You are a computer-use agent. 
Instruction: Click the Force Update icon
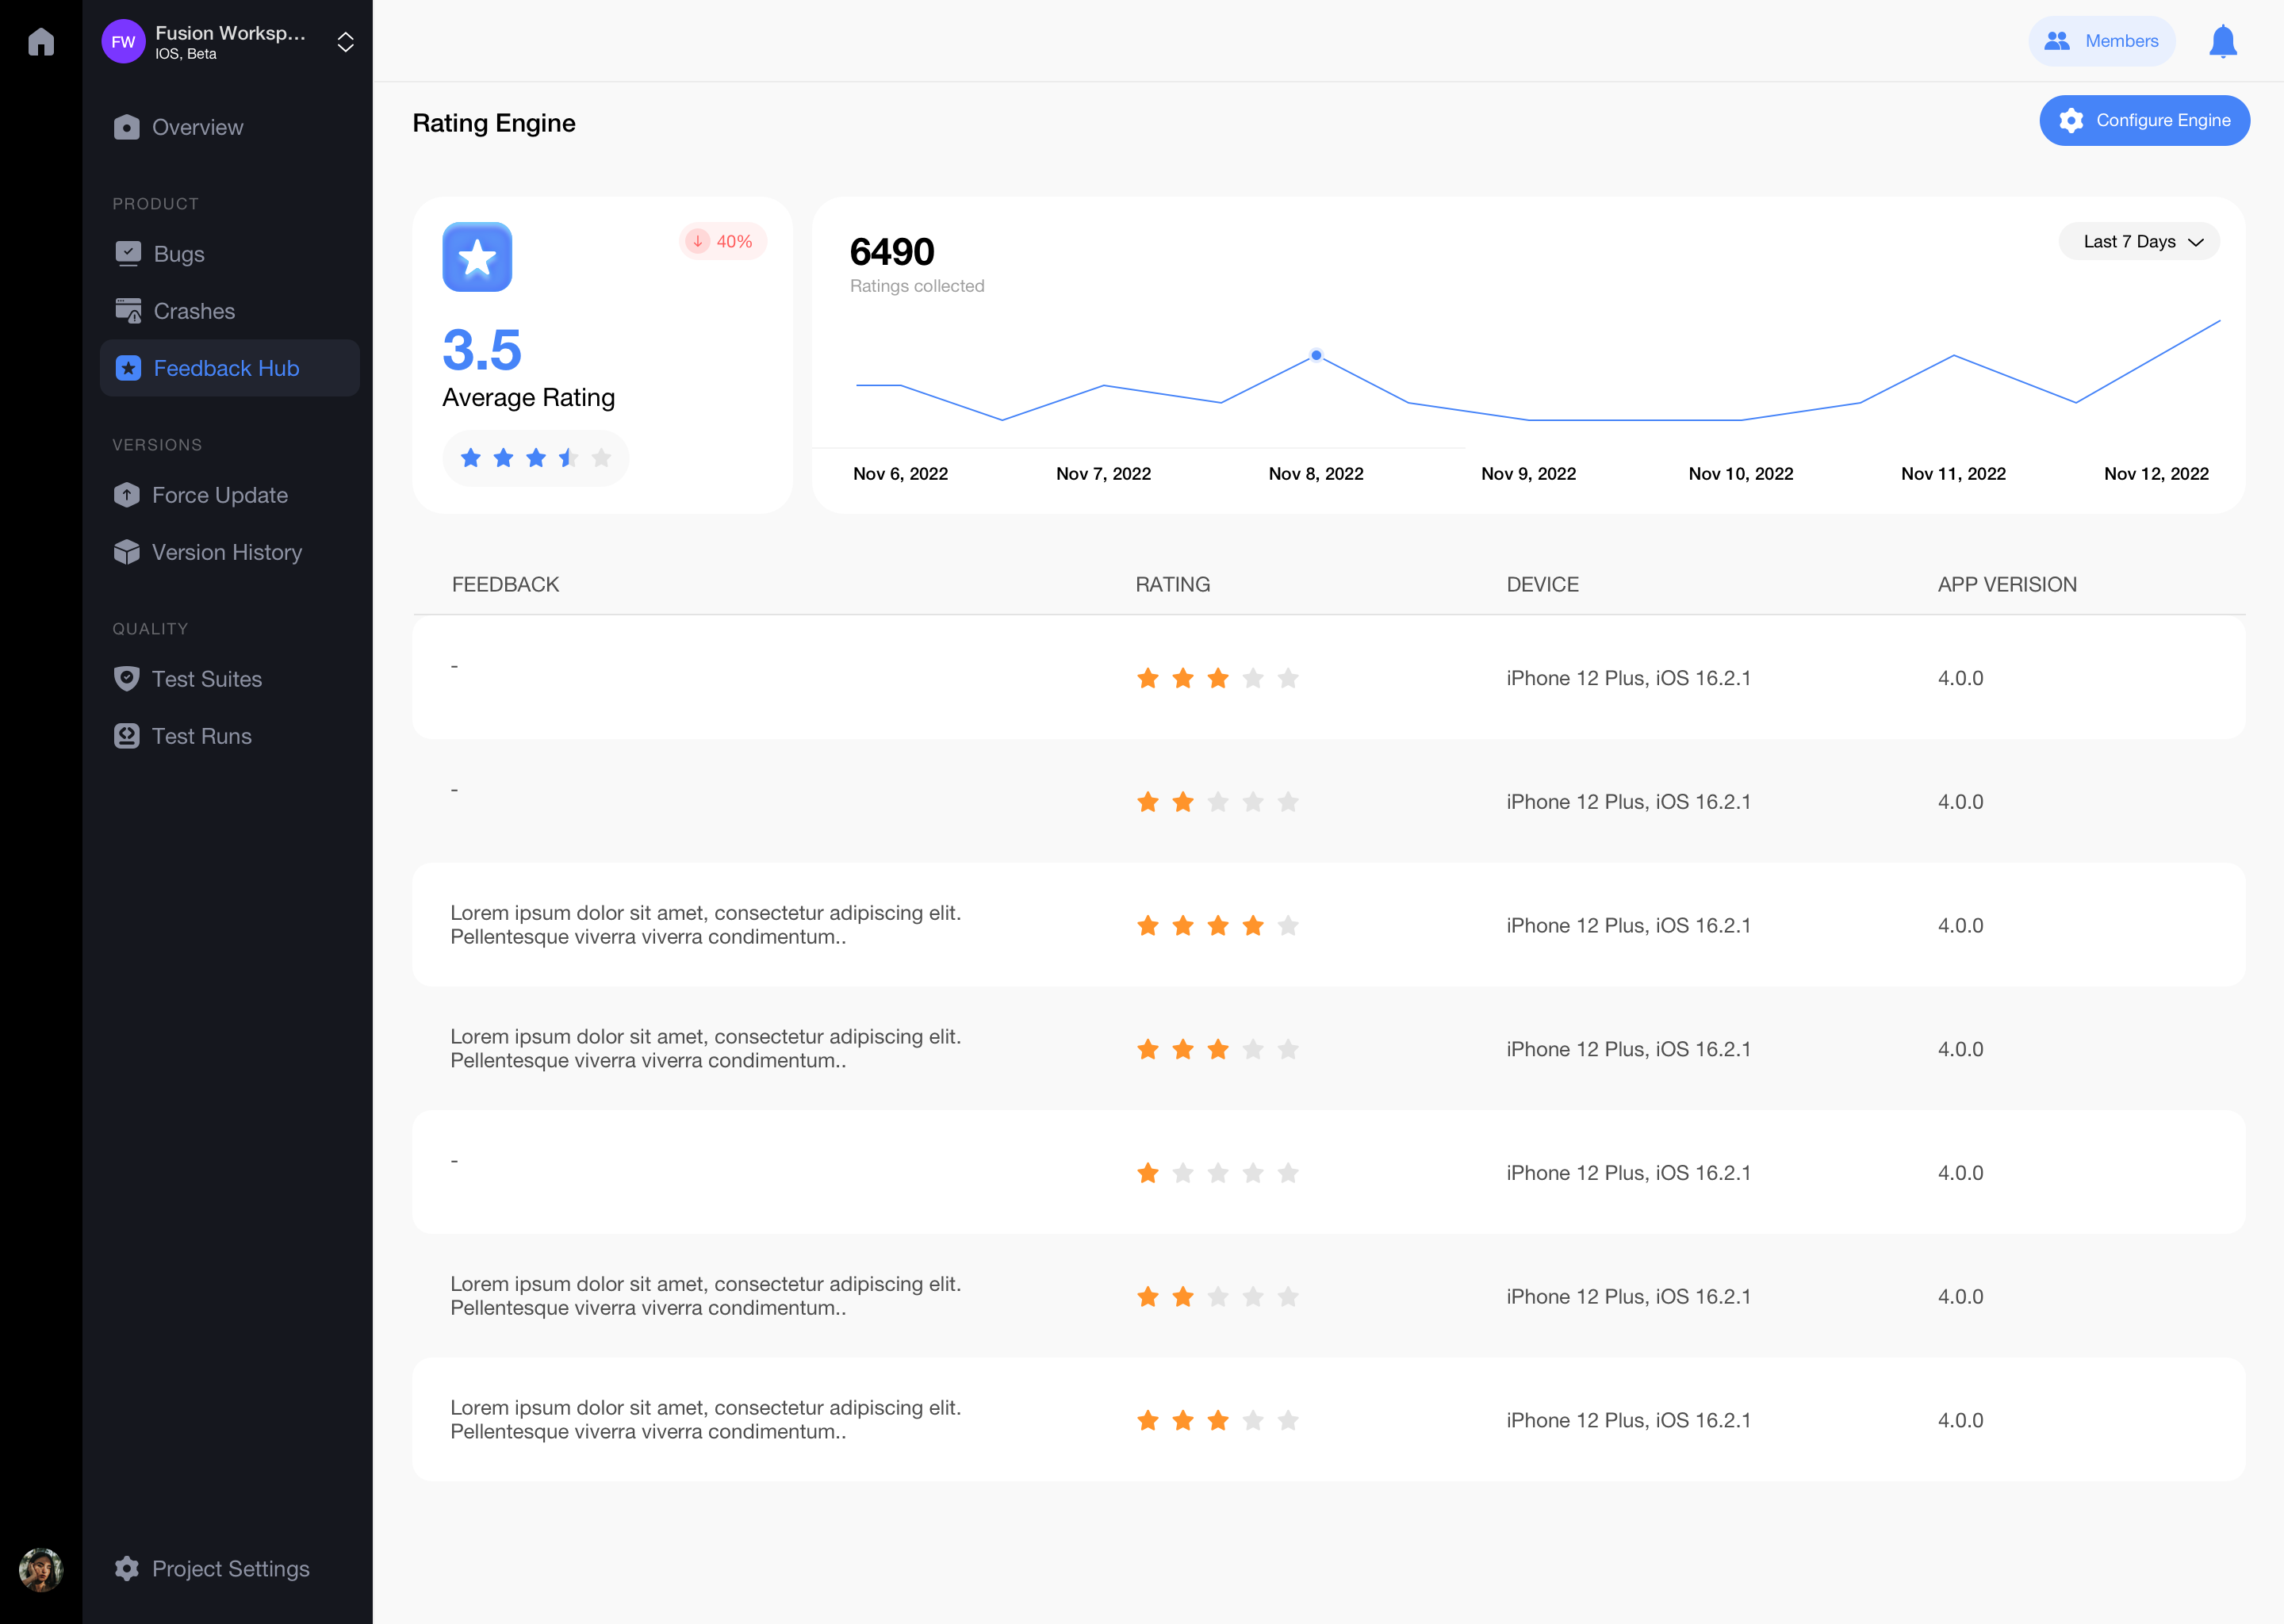tap(127, 495)
